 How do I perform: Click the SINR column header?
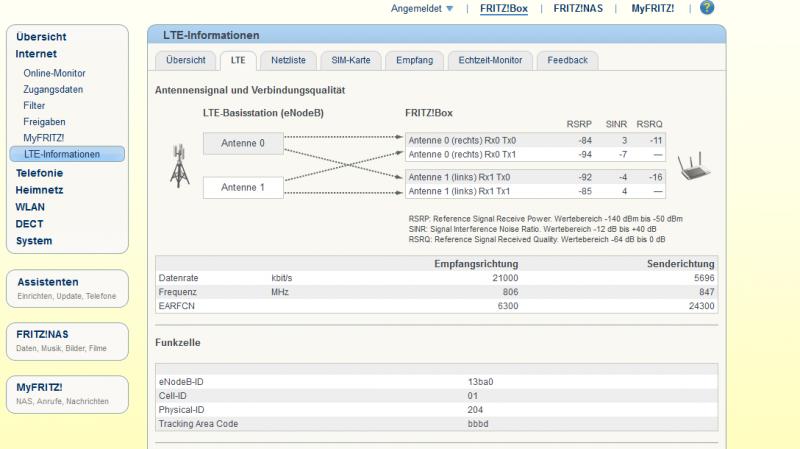coord(616,124)
